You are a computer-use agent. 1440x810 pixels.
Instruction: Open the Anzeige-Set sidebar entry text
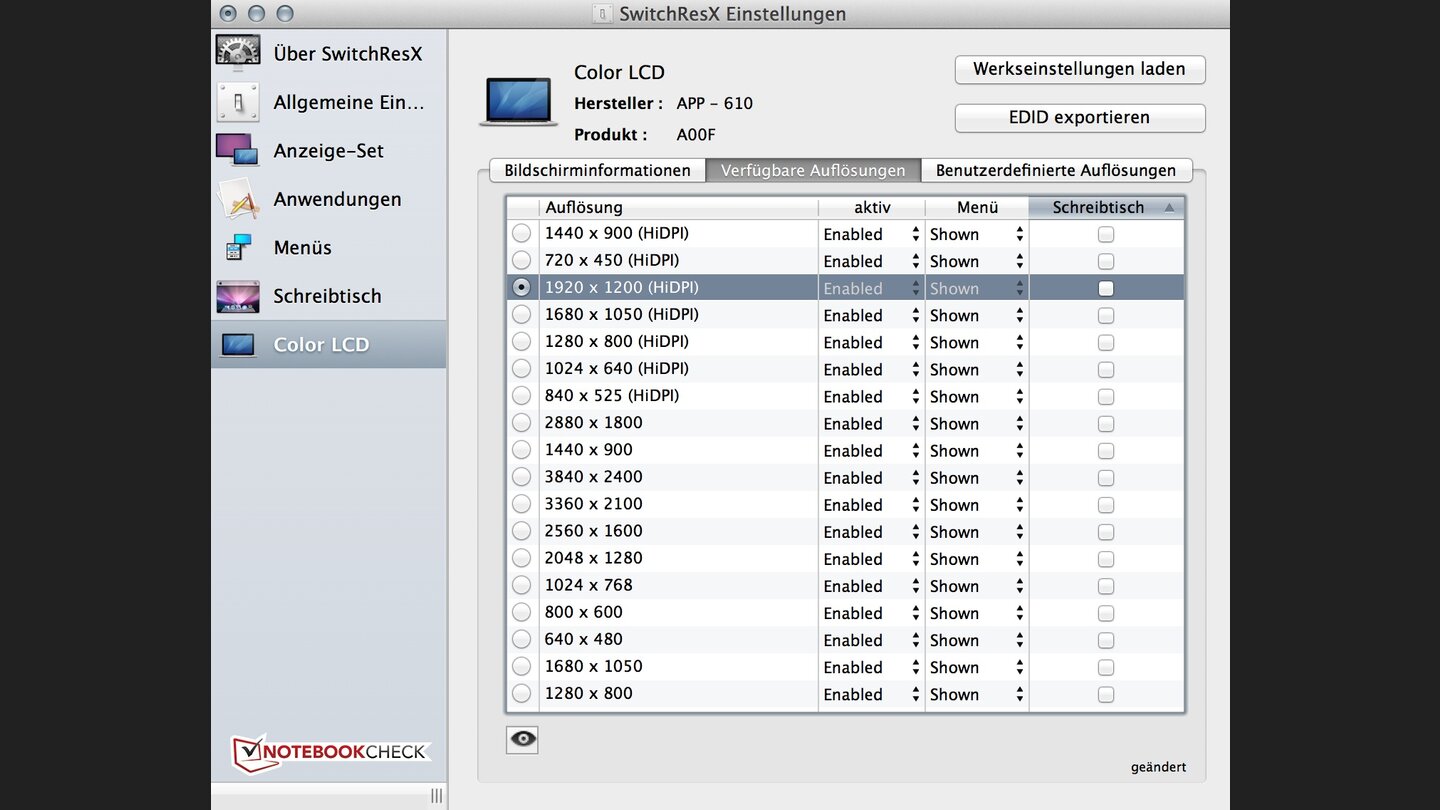tap(329, 151)
